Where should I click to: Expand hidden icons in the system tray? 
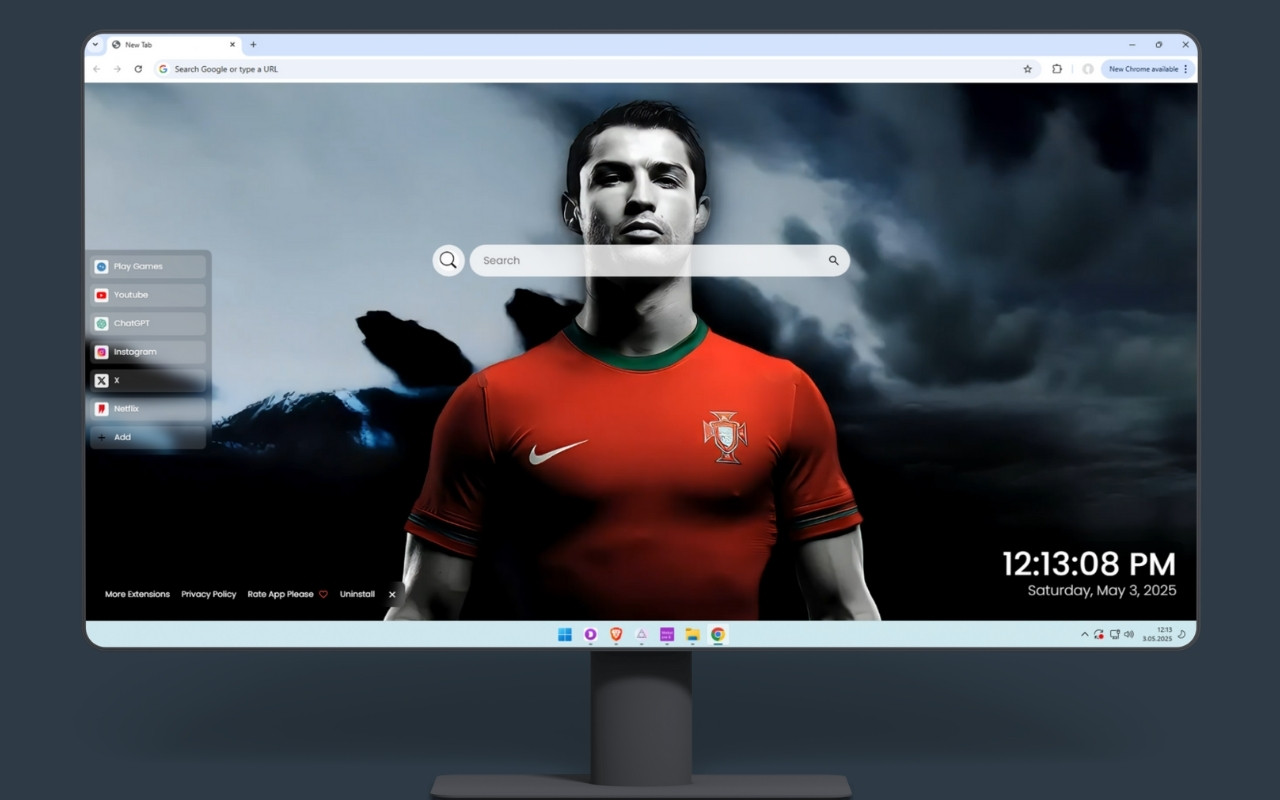[1084, 634]
